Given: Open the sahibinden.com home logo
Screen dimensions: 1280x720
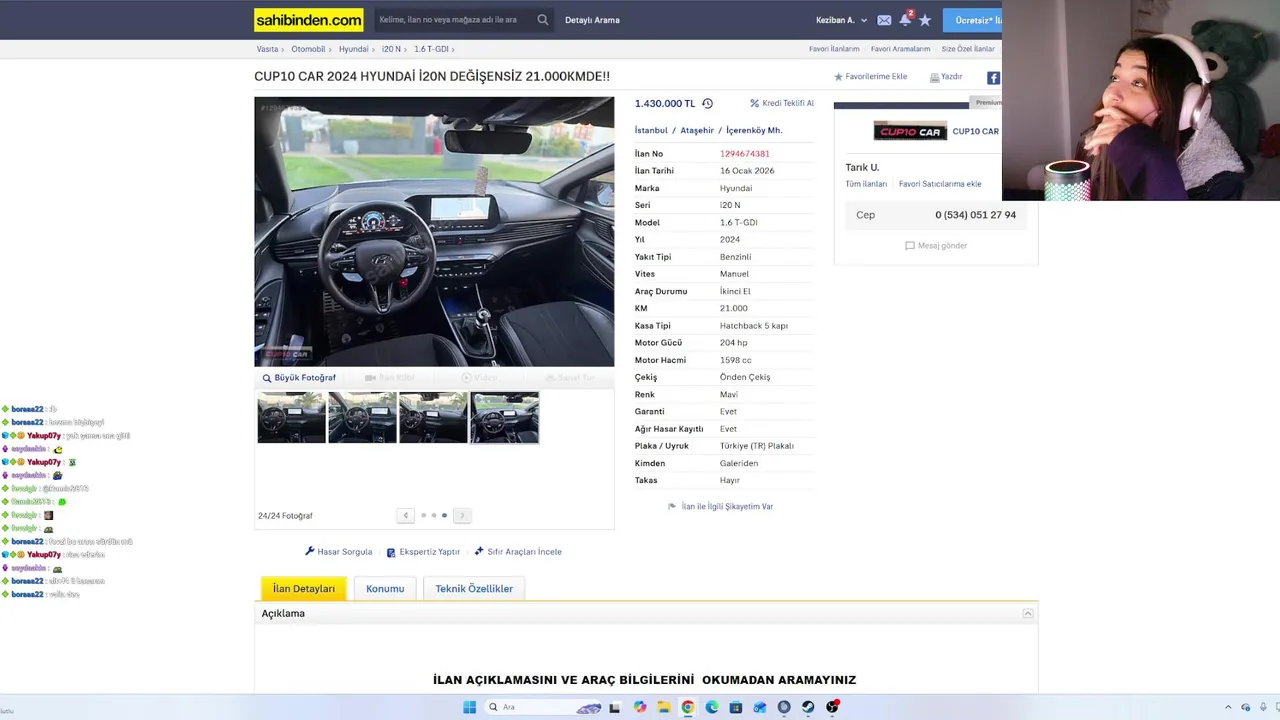Looking at the screenshot, I should (309, 20).
